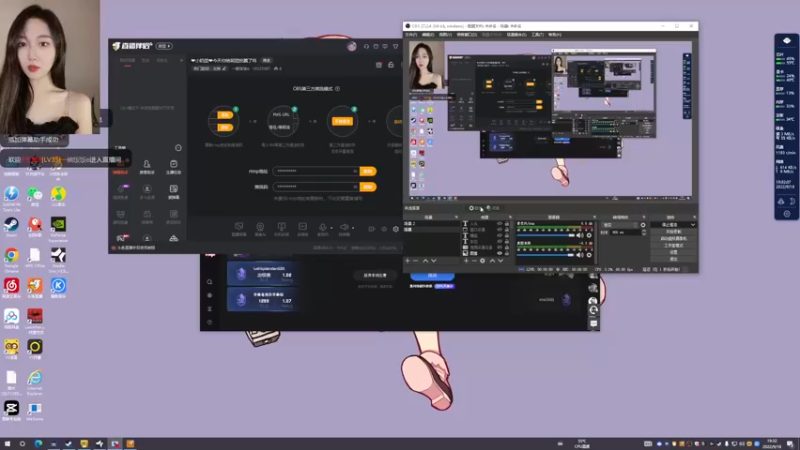Remove the selected scene in OBS

coord(415,261)
